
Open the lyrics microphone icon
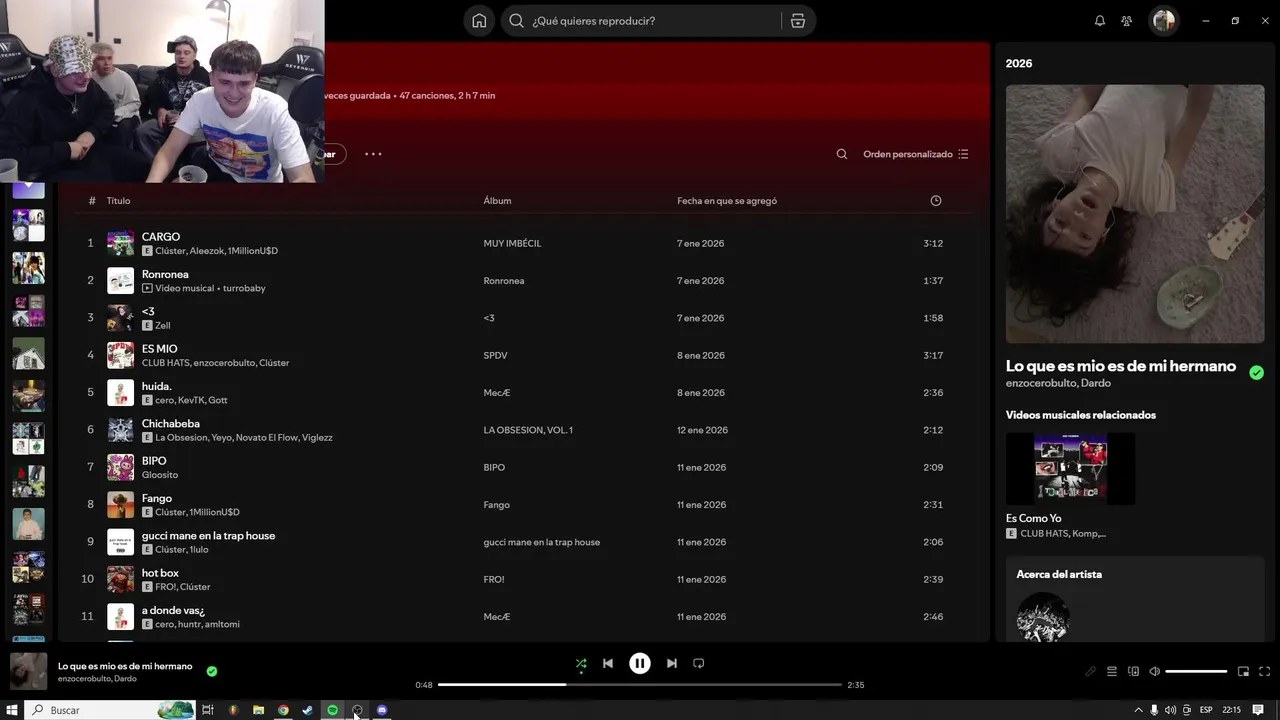point(1090,671)
